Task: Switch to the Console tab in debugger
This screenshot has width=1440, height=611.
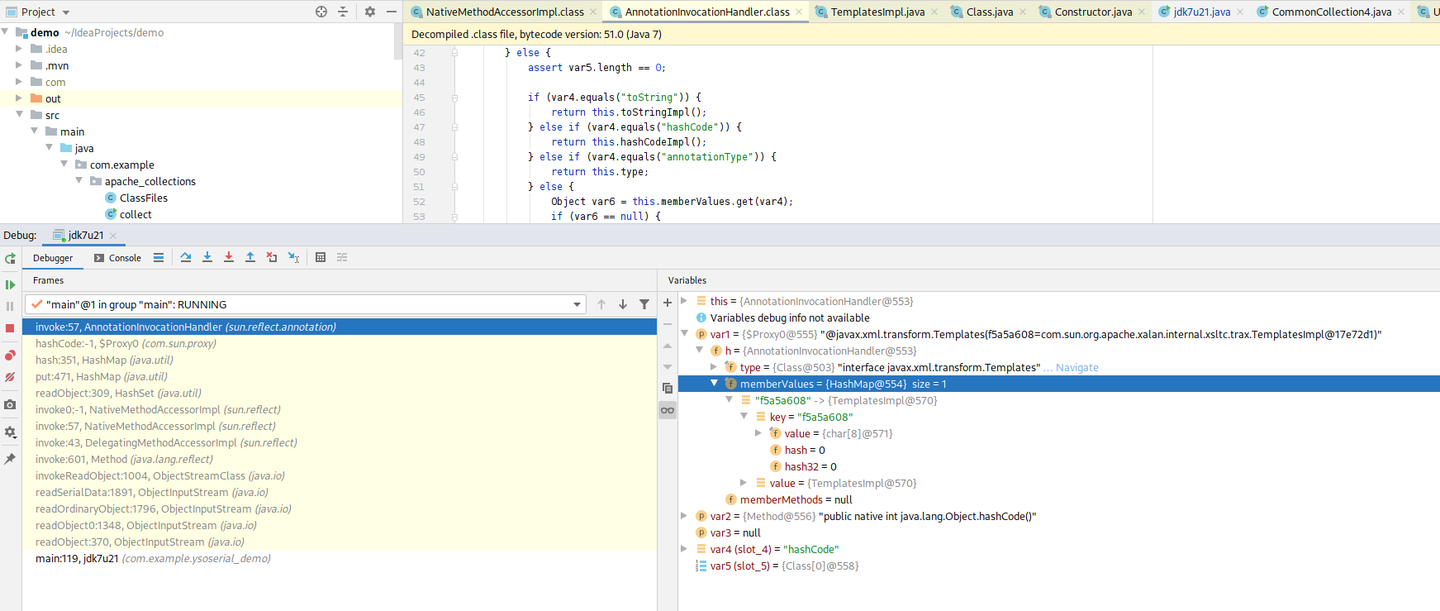Action: pos(117,258)
